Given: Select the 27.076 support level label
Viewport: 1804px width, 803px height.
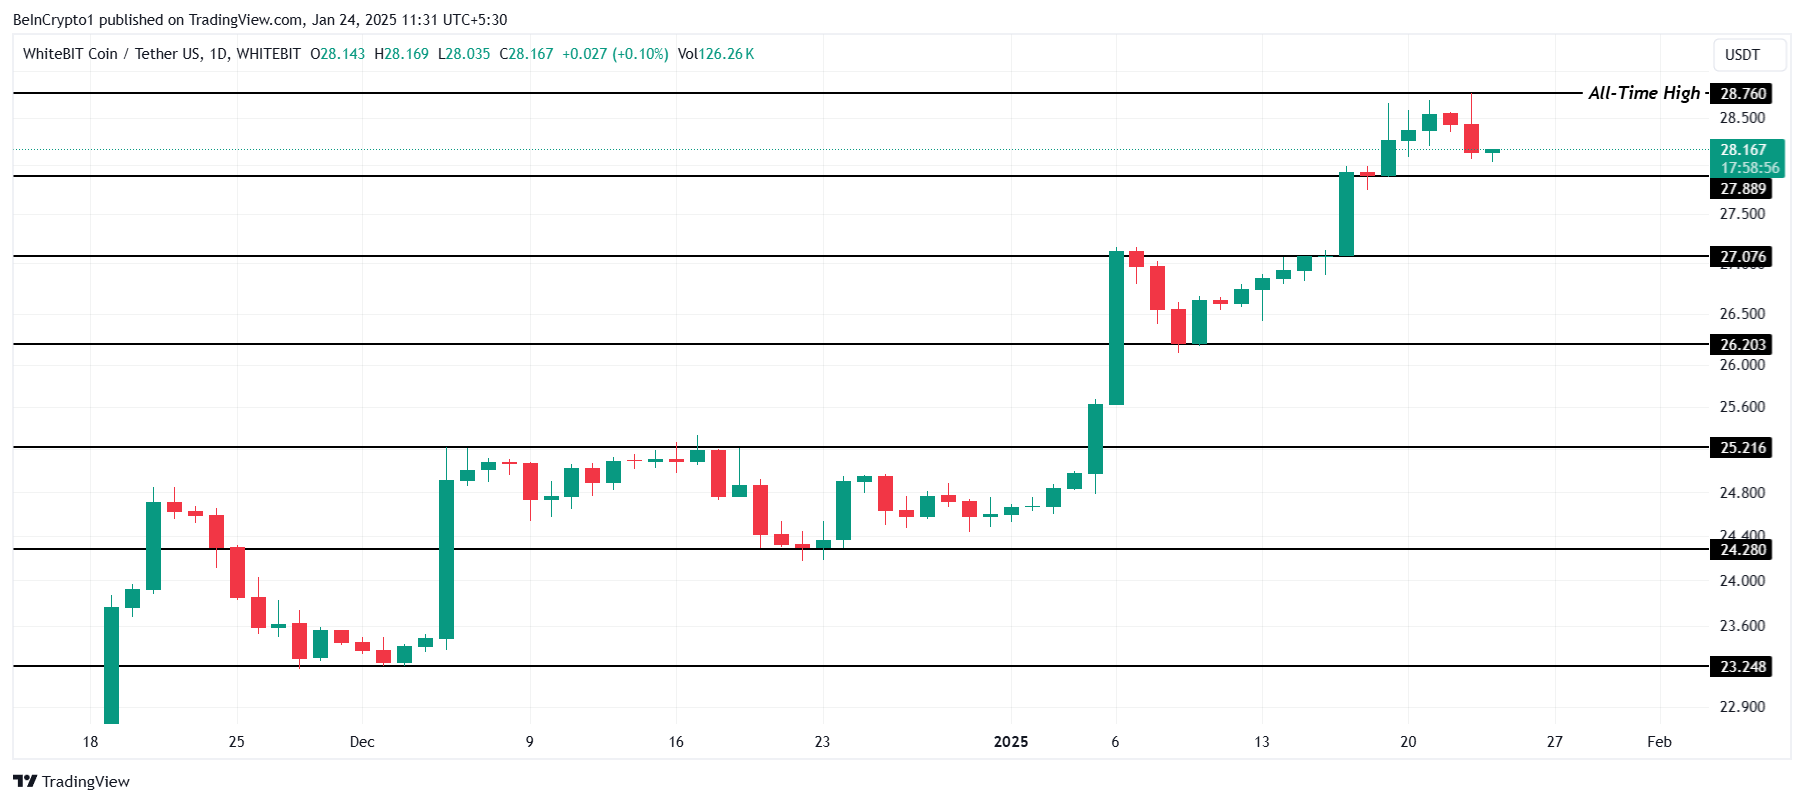Looking at the screenshot, I should coord(1743,256).
